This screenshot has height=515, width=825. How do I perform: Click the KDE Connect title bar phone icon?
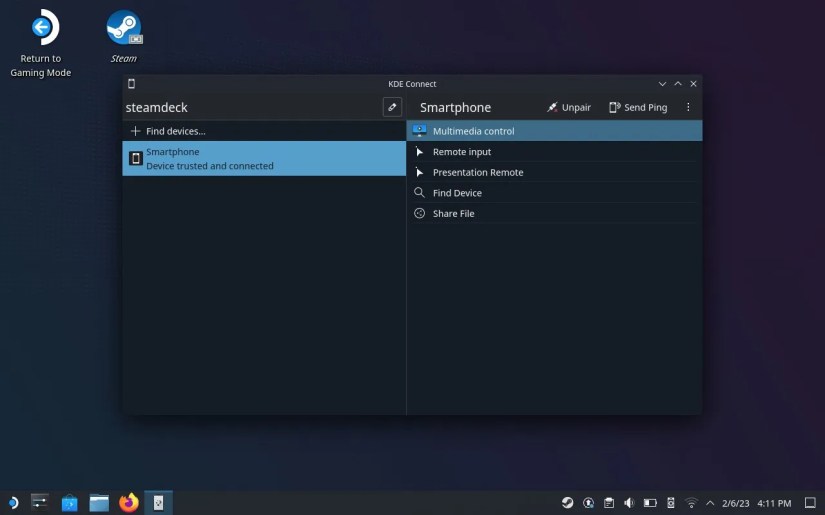132,84
